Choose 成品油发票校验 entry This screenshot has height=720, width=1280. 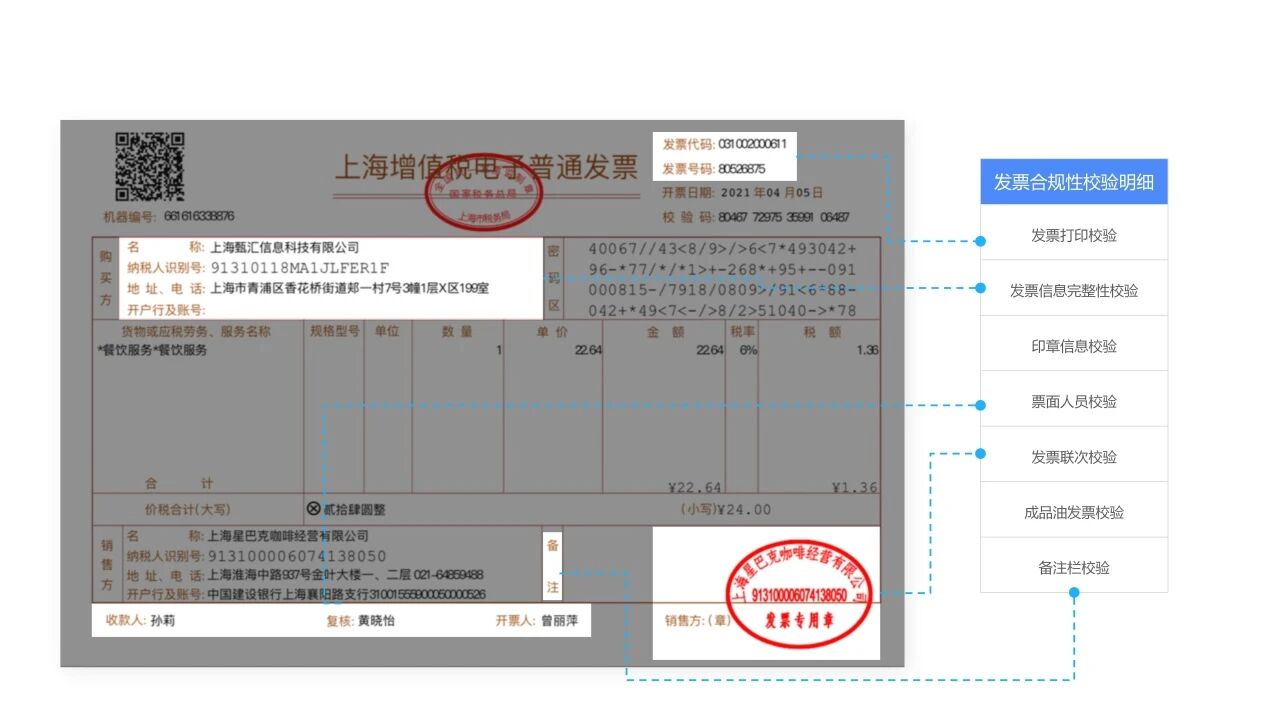[x=1073, y=512]
